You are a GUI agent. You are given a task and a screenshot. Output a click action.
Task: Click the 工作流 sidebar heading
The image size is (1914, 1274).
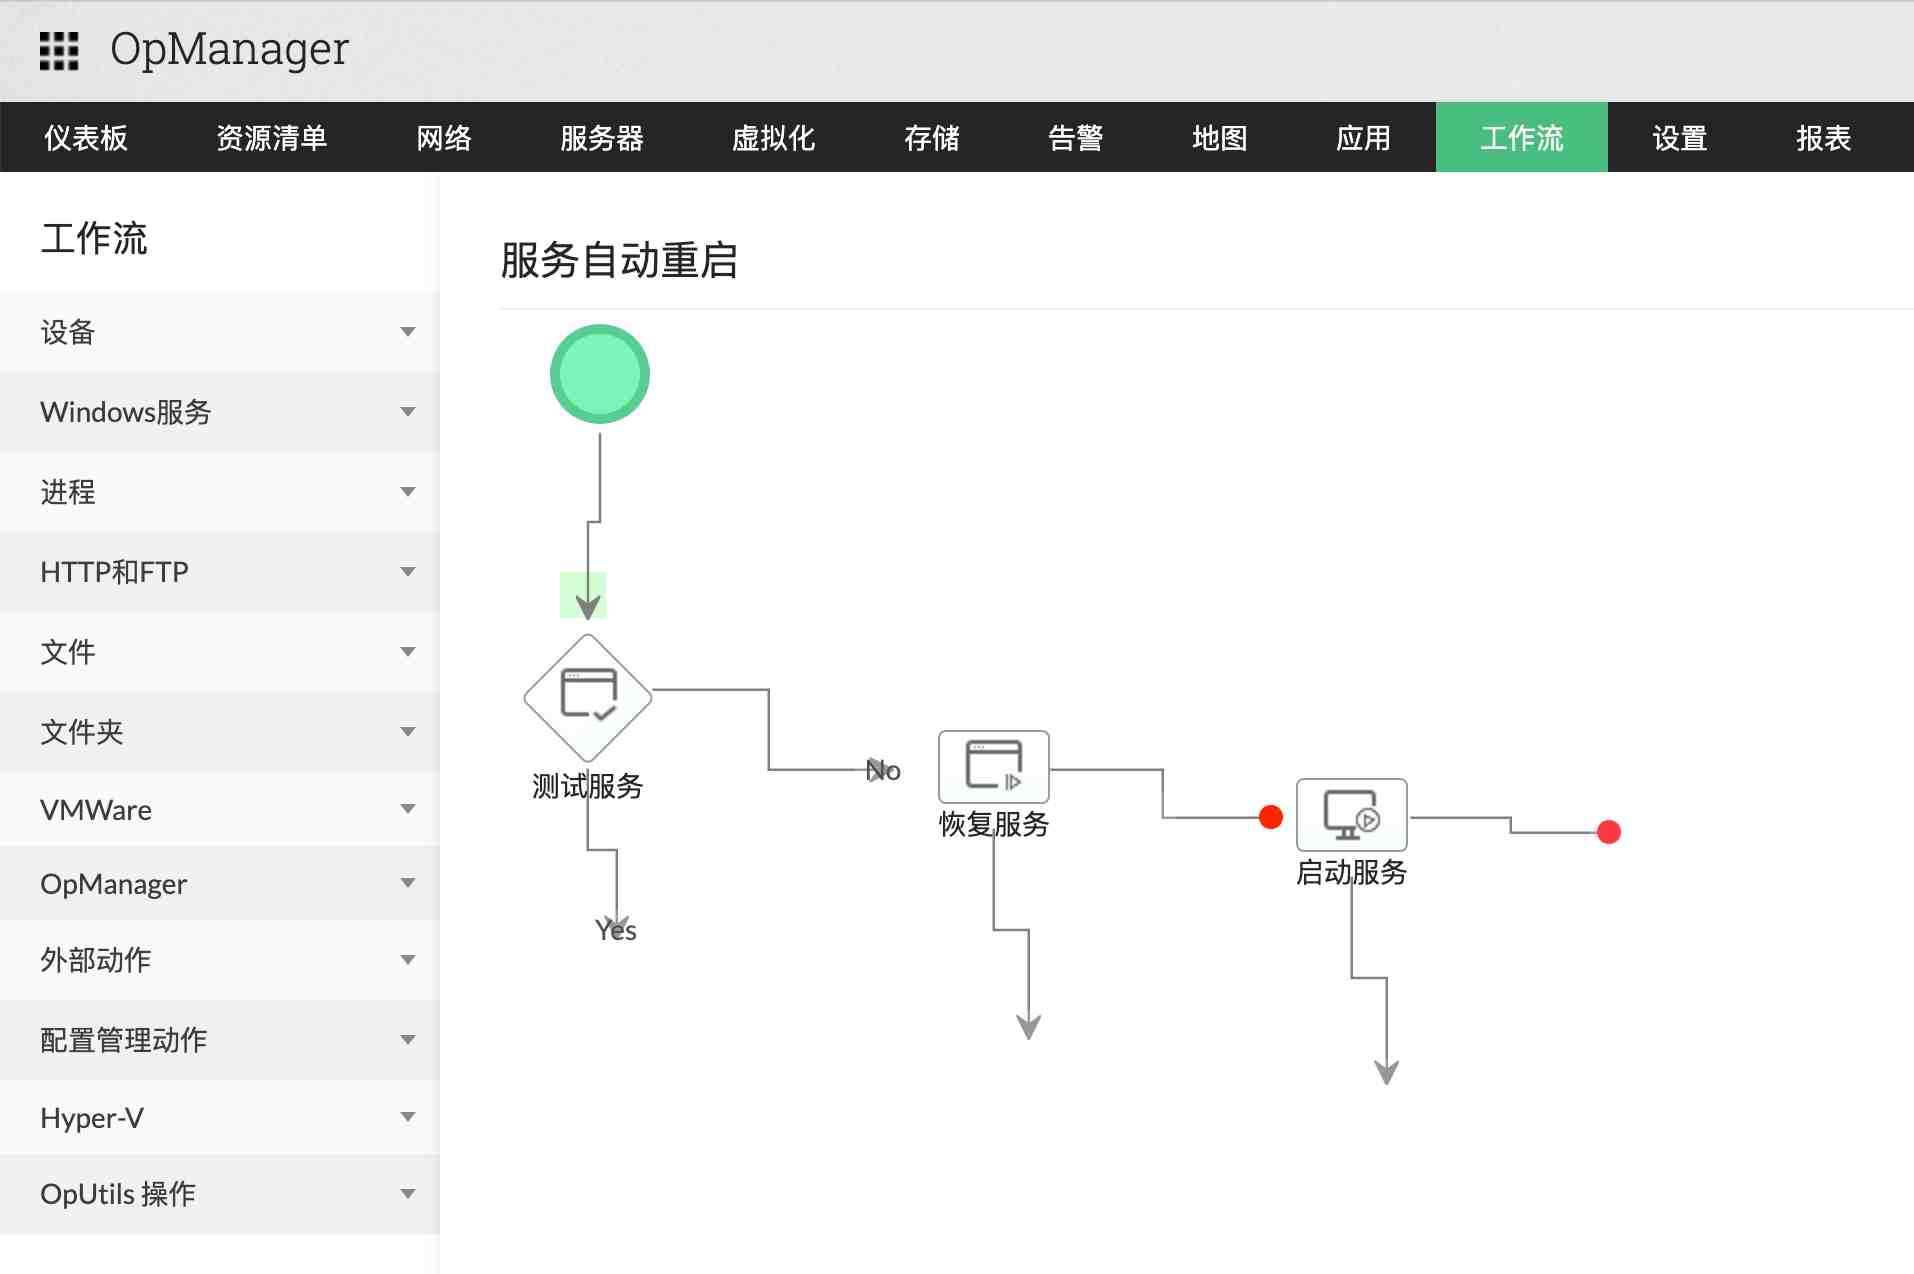pyautogui.click(x=95, y=239)
